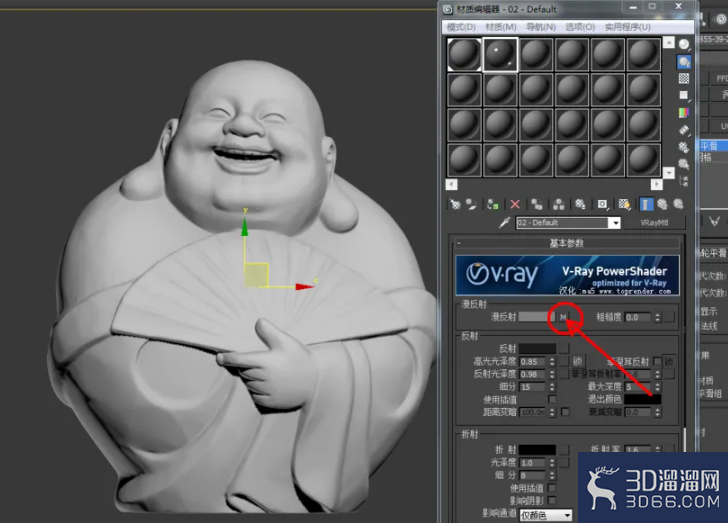Open material editor Options icon
Image resolution: width=728 pixels, height=523 pixels.
(x=684, y=147)
